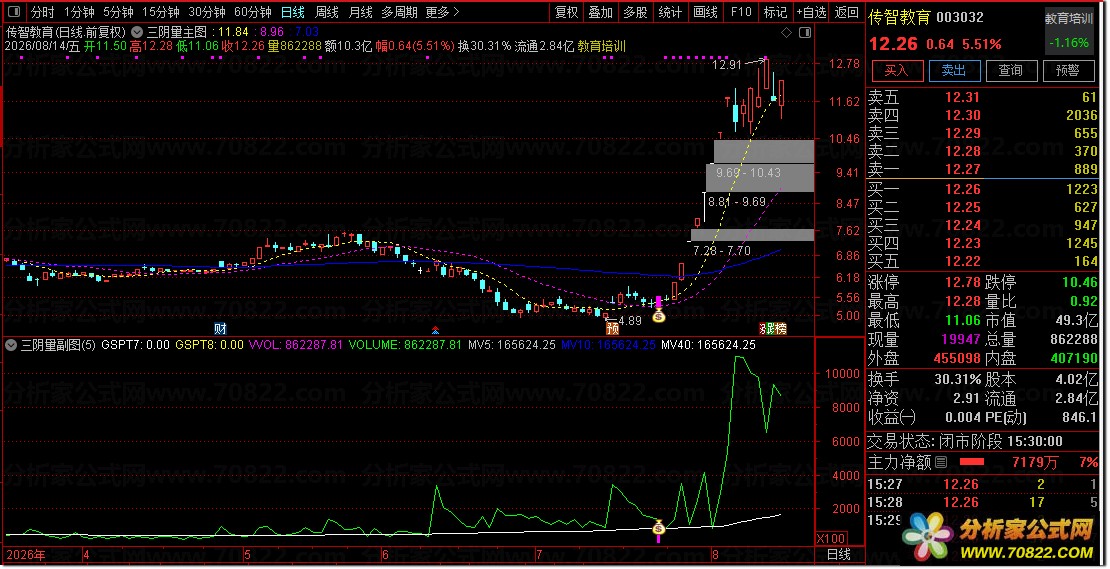The image size is (1110, 569).
Task: Click the 预警 alert button
Action: point(1068,70)
